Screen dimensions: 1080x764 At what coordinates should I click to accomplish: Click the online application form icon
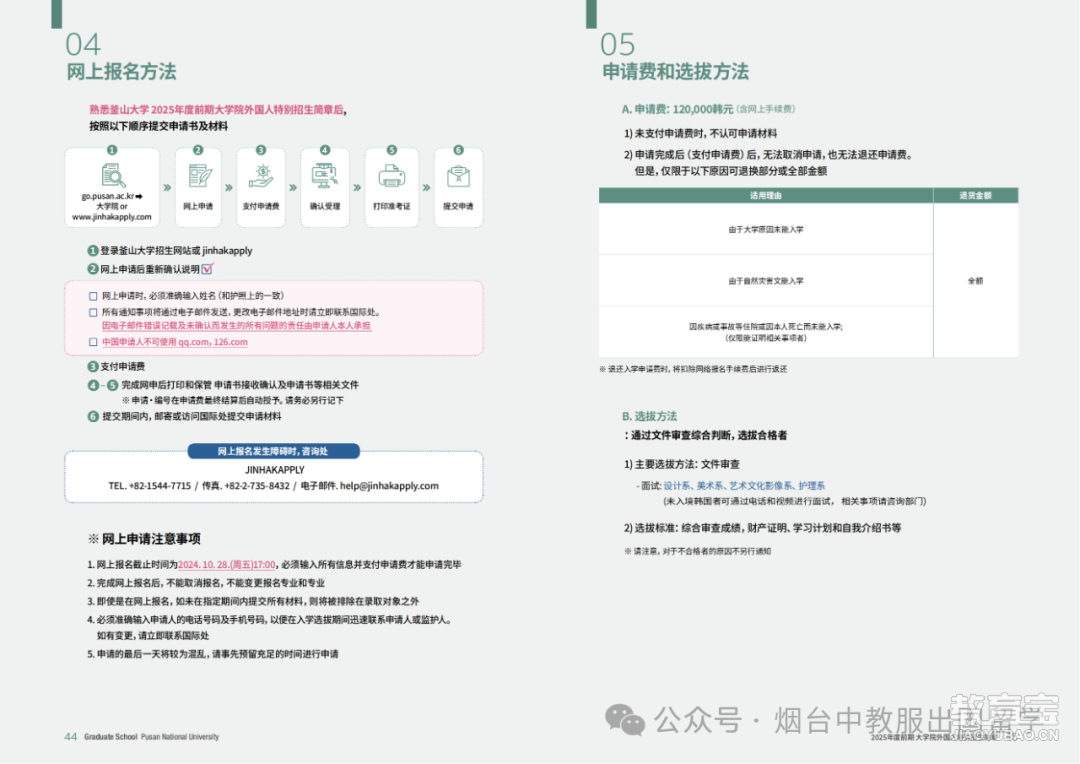pyautogui.click(x=200, y=176)
